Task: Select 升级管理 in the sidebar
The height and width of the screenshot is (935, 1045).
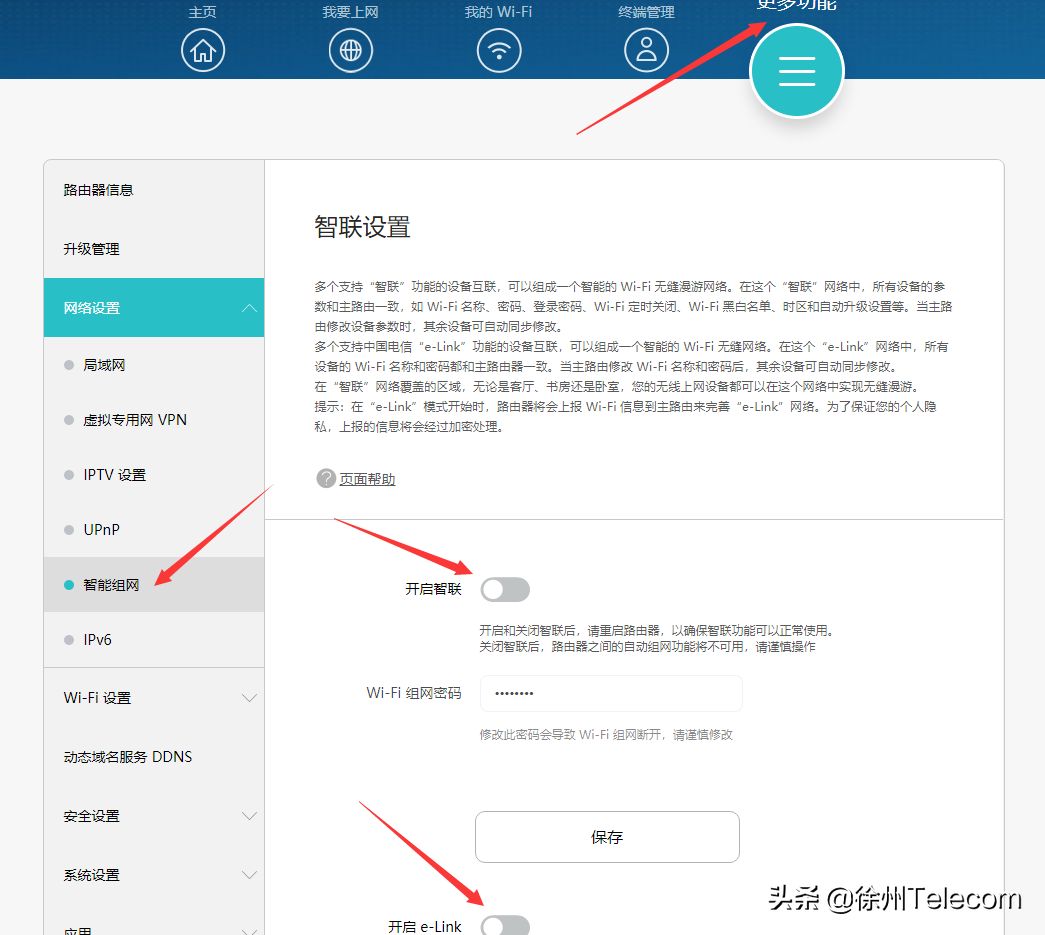Action: pos(92,249)
